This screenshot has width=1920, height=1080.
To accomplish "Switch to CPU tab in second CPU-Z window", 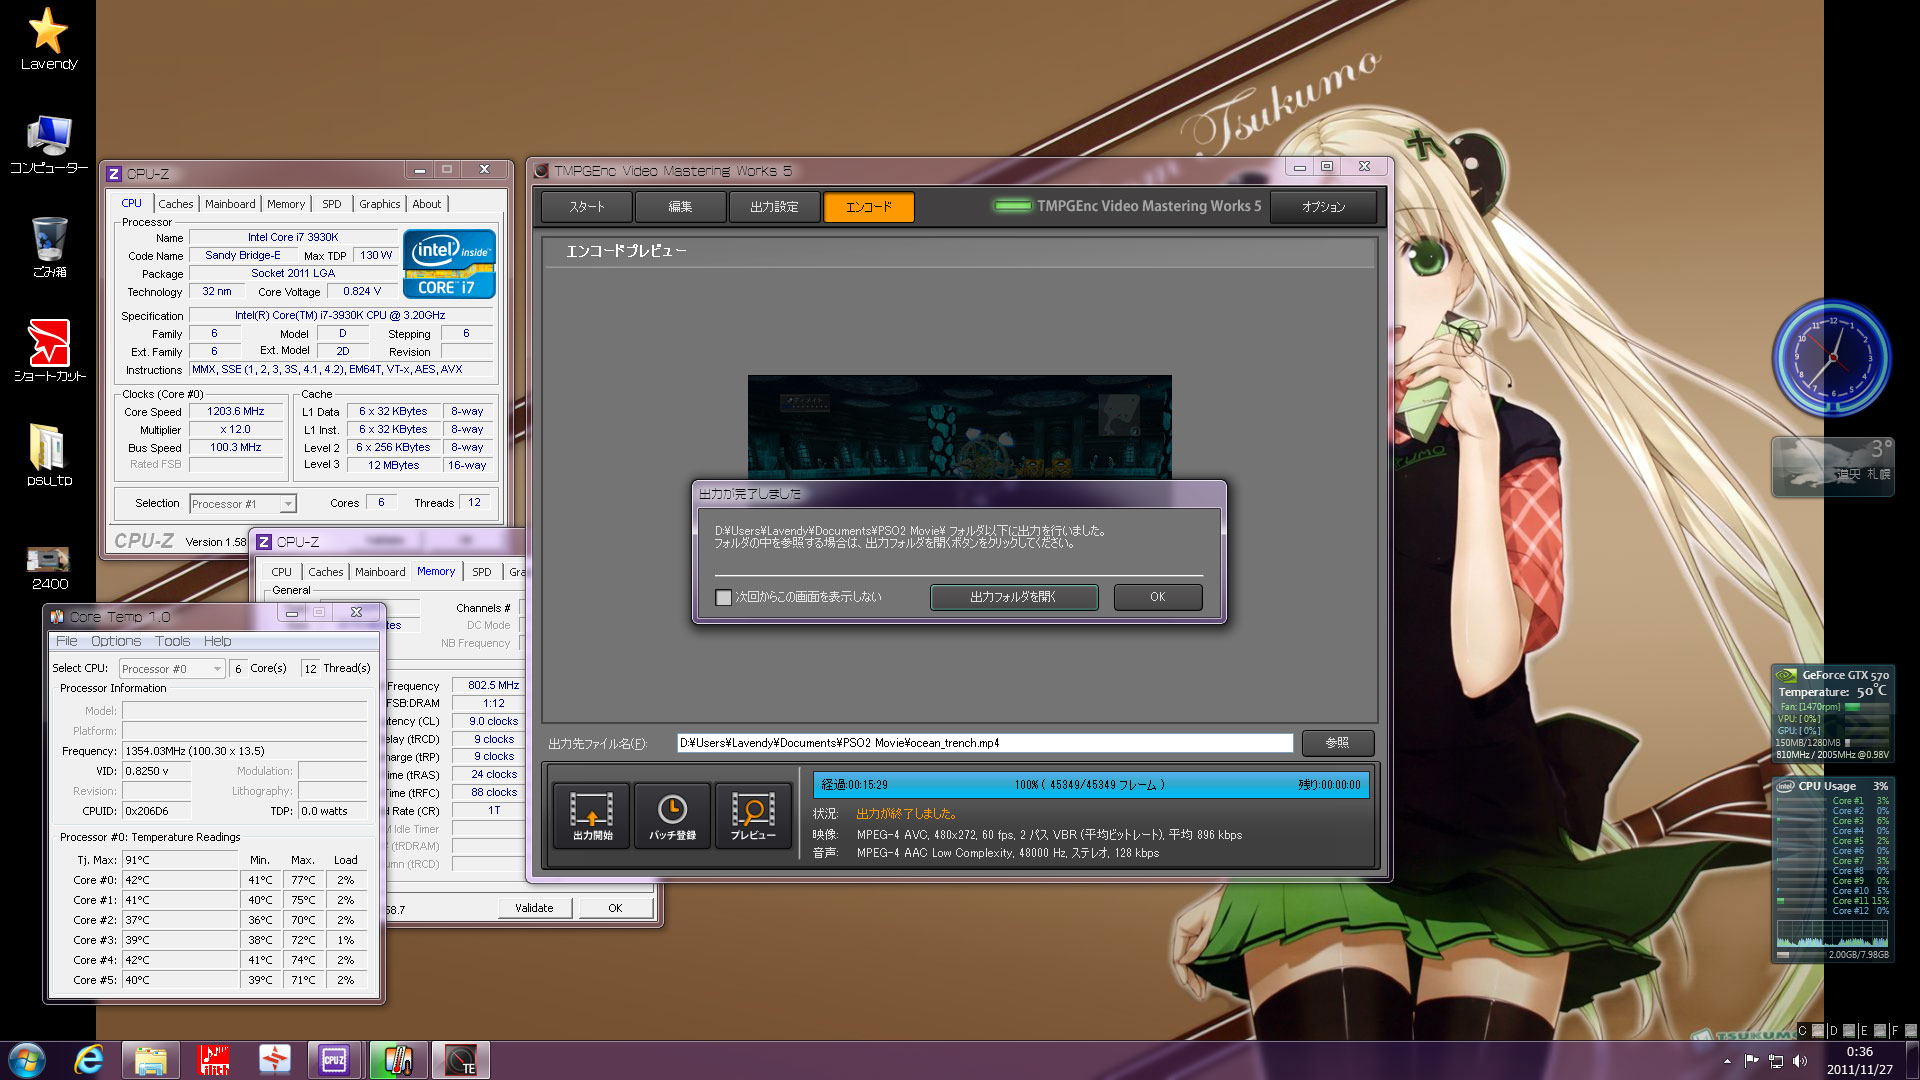I will pyautogui.click(x=282, y=572).
